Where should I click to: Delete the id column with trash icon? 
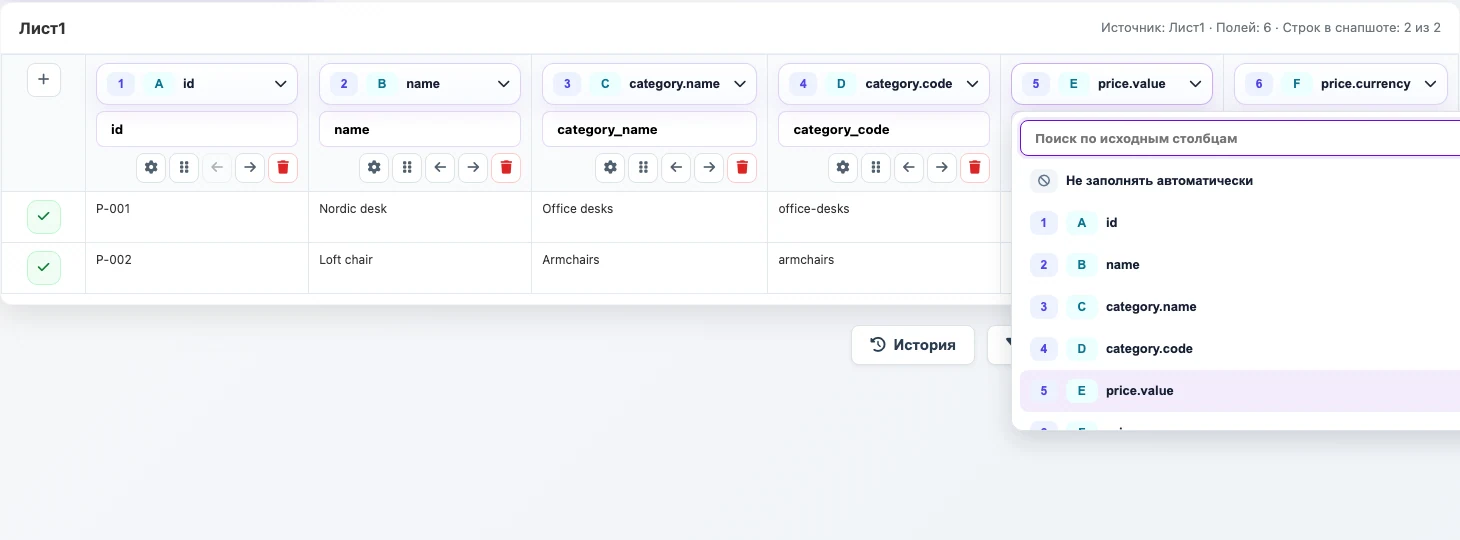(x=283, y=167)
